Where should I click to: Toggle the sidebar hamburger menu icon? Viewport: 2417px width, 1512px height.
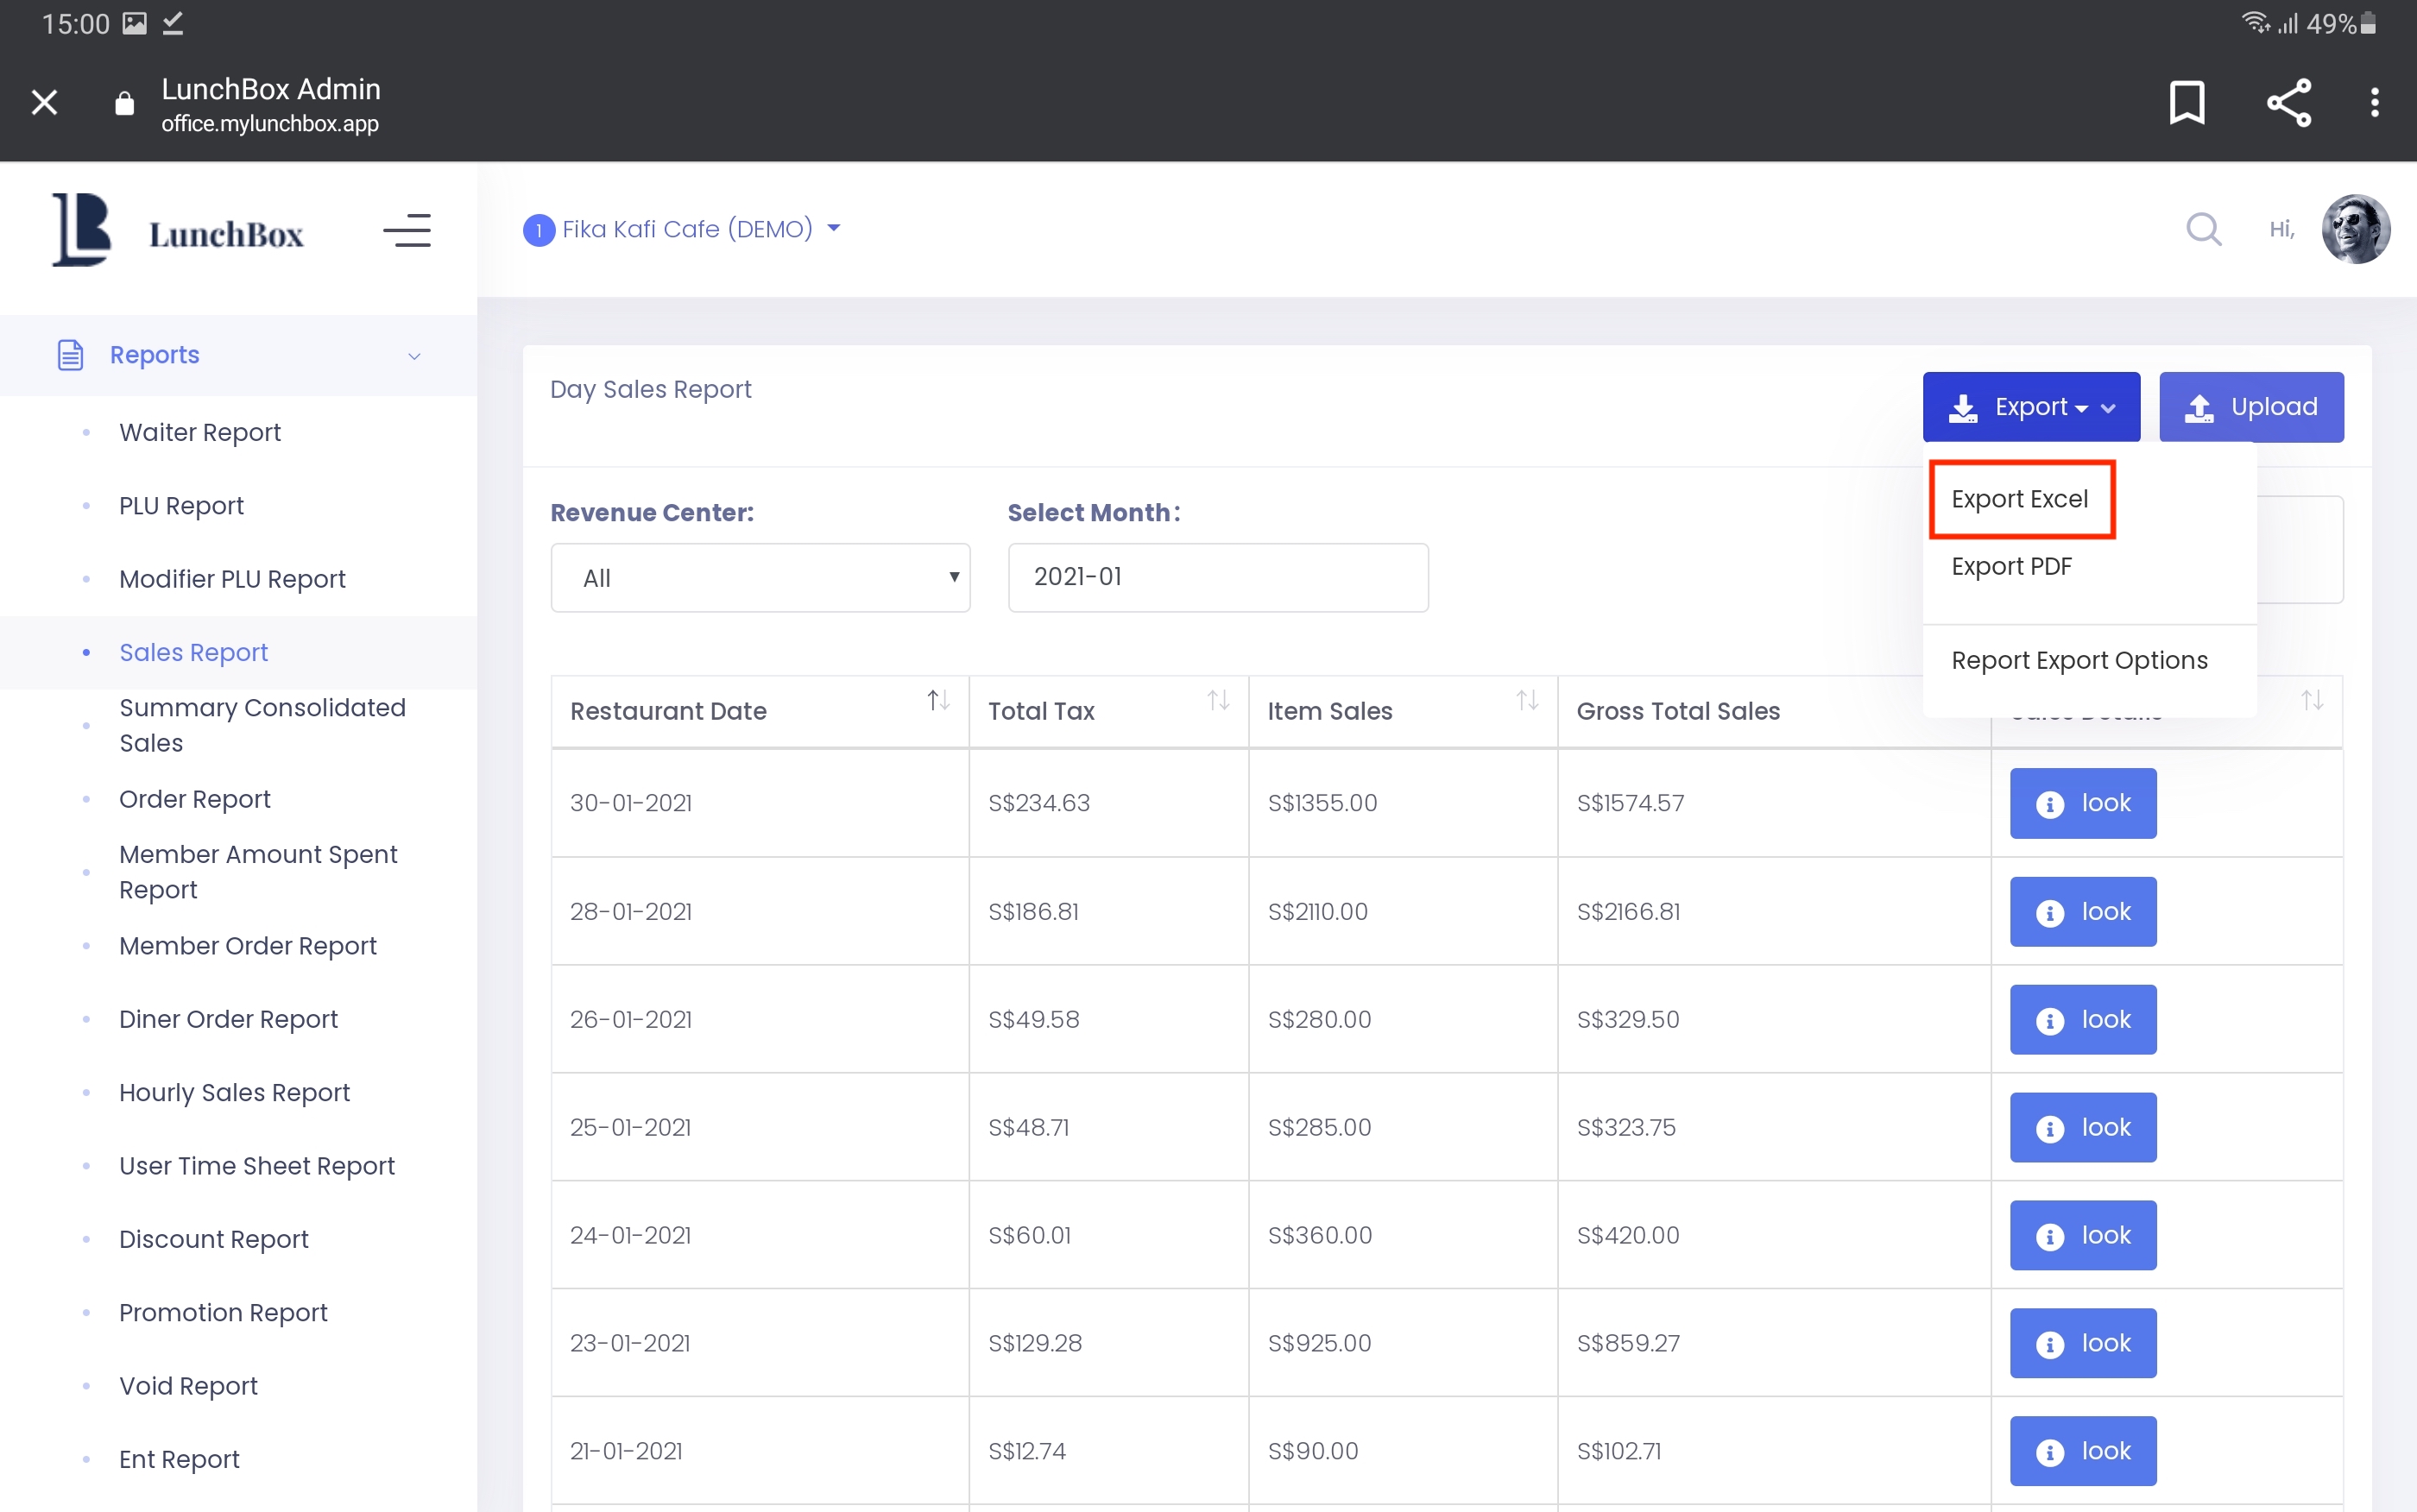pyautogui.click(x=407, y=230)
